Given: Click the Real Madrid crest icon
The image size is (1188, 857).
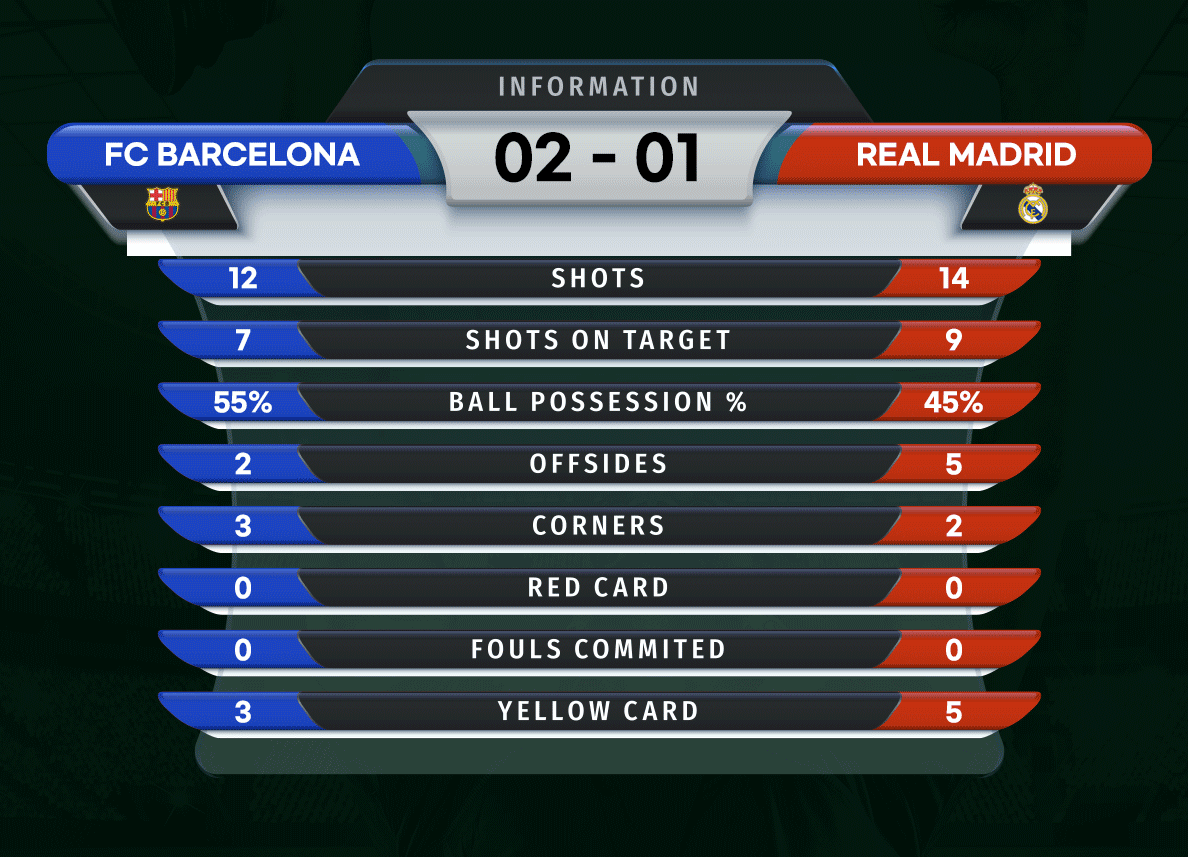Looking at the screenshot, I should [1033, 204].
